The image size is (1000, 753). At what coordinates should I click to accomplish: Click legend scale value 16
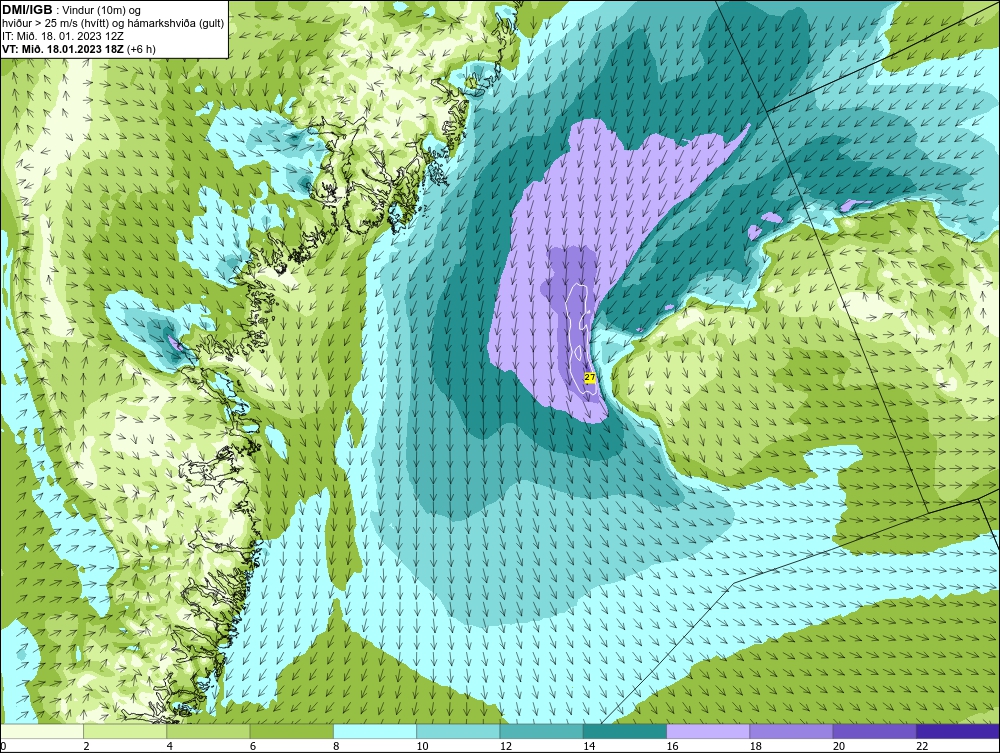click(672, 747)
